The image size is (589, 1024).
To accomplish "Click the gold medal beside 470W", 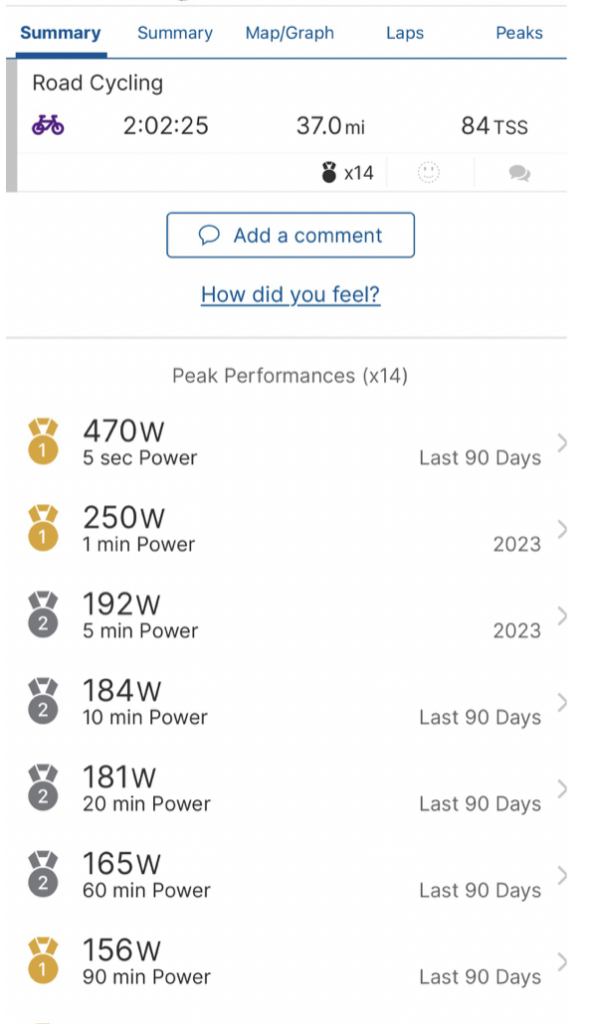I will click(43, 441).
